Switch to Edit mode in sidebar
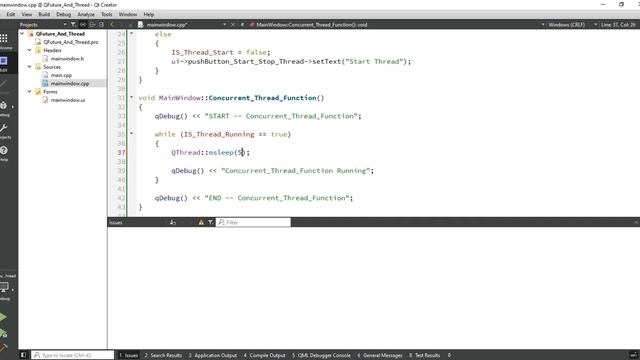Screen dimensions: 640x360 pos(4,61)
